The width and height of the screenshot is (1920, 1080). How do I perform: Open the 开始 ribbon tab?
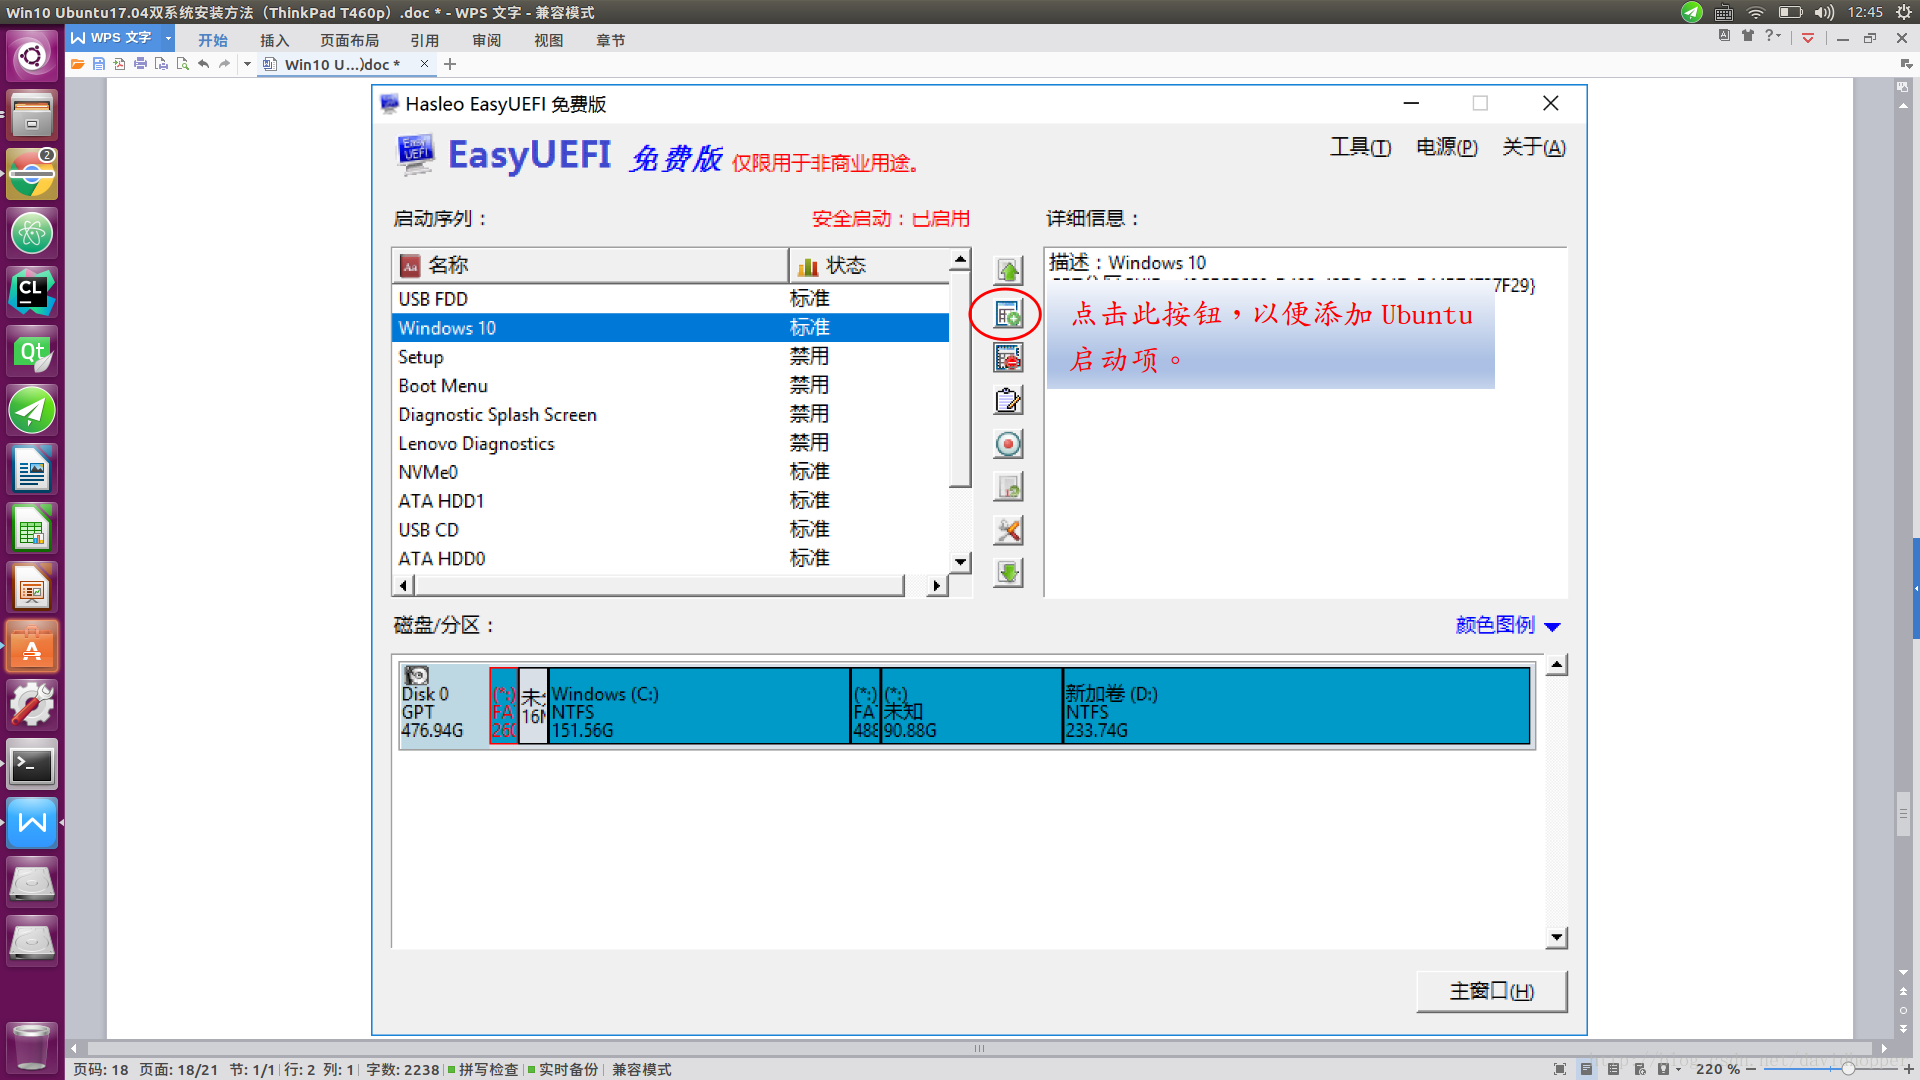pos(213,40)
